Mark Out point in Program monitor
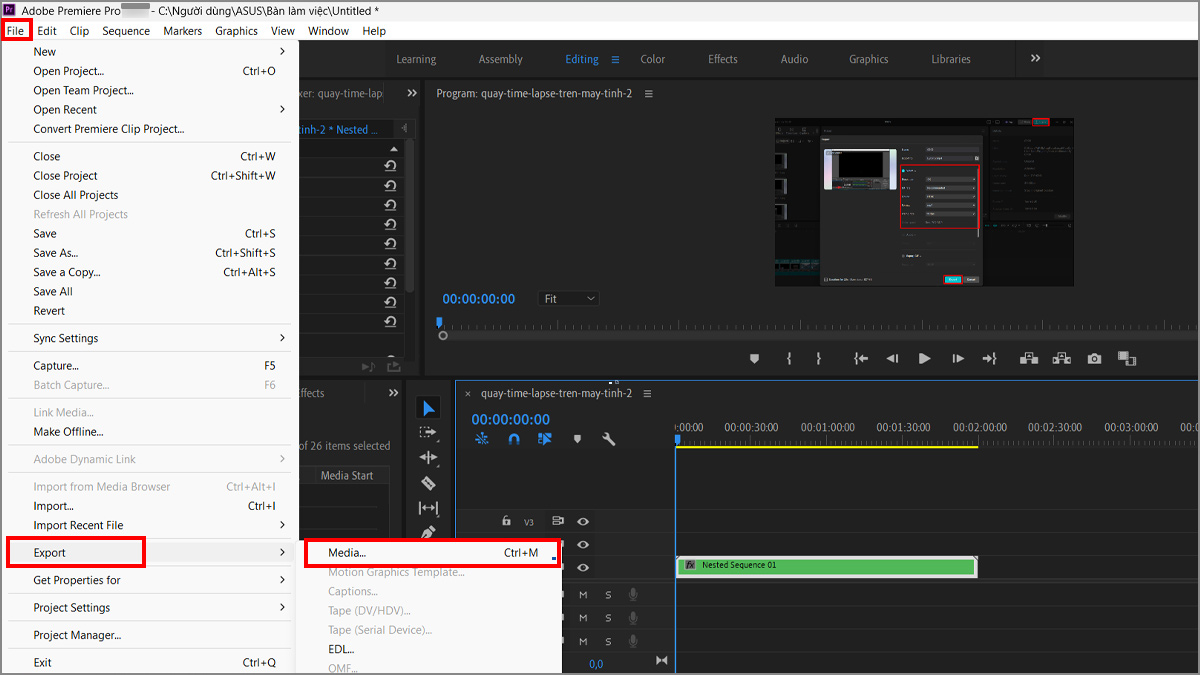 click(x=818, y=358)
